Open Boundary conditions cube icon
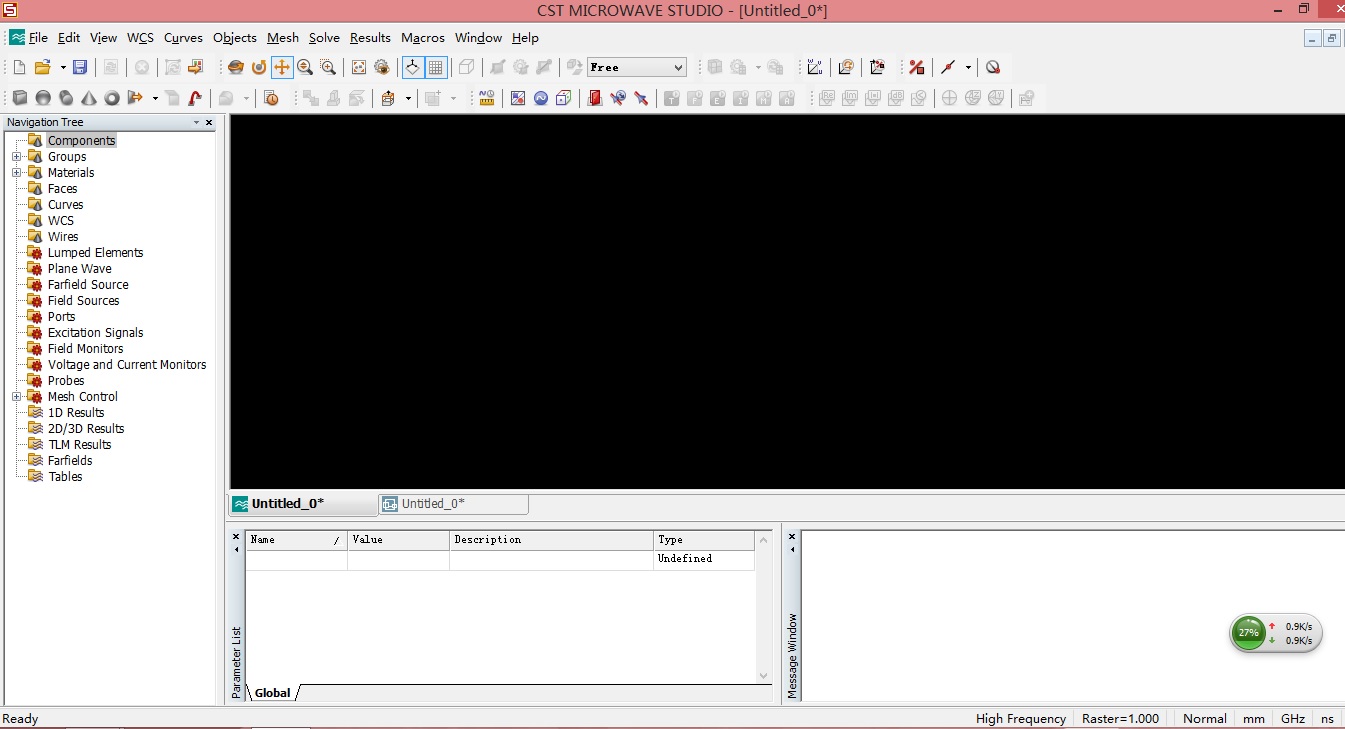 [x=564, y=98]
